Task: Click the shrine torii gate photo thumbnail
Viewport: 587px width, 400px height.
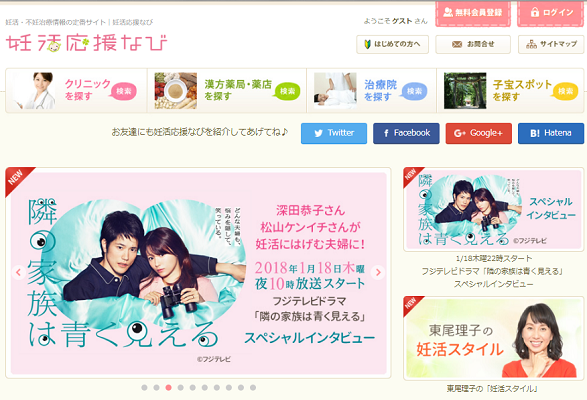Action: coord(465,91)
